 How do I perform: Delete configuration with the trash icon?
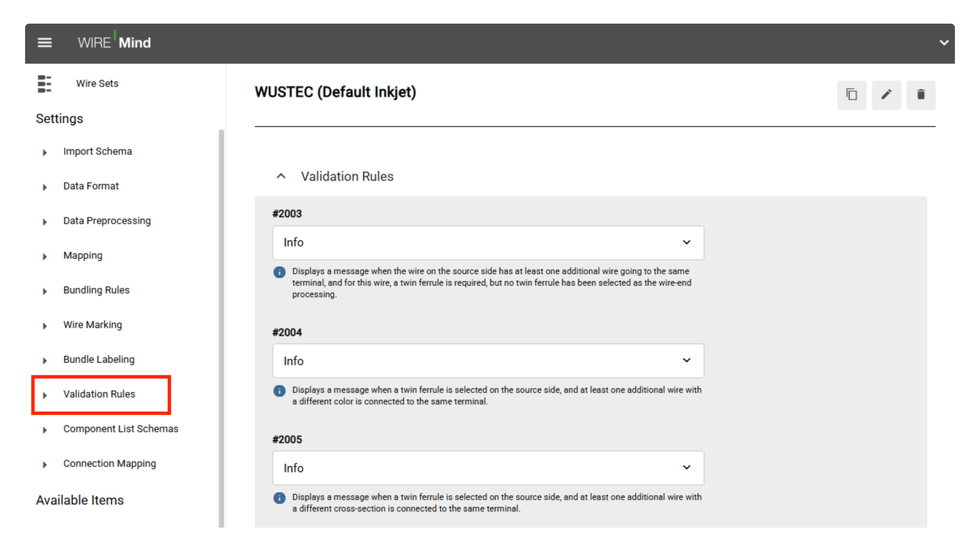click(x=921, y=95)
